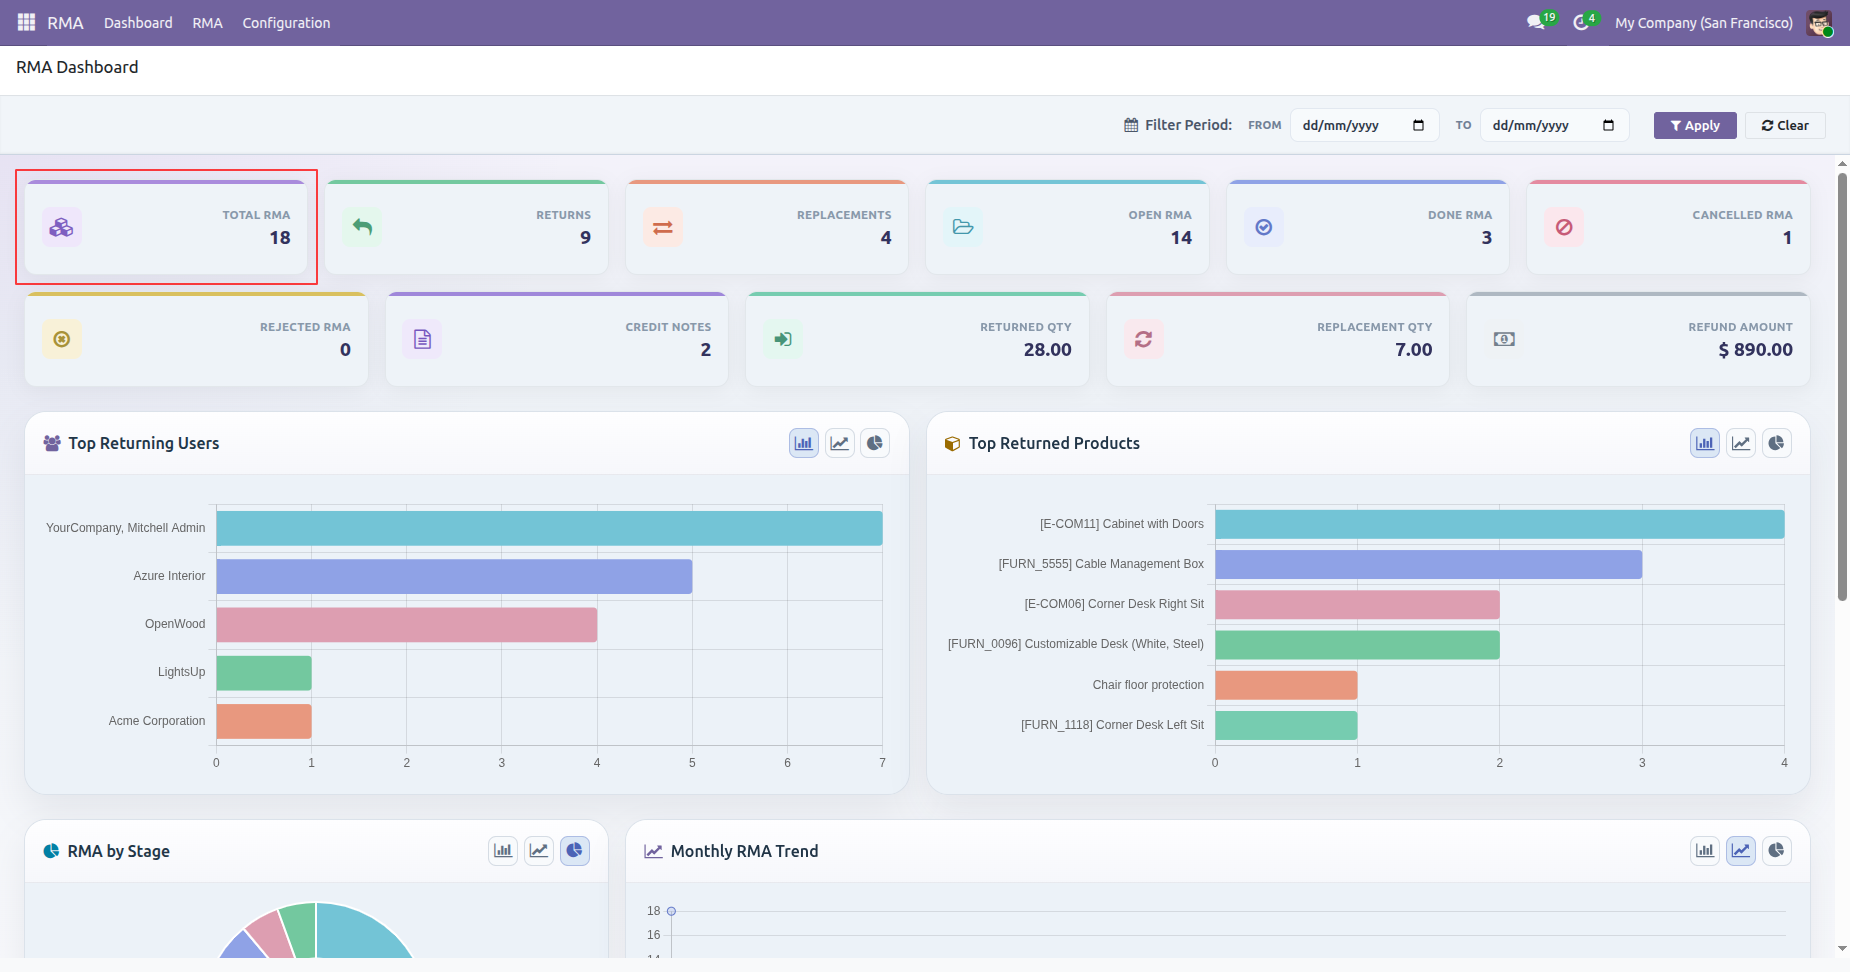Open the apps grid menu icon
Viewport: 1850px width, 972px height.
(26, 22)
